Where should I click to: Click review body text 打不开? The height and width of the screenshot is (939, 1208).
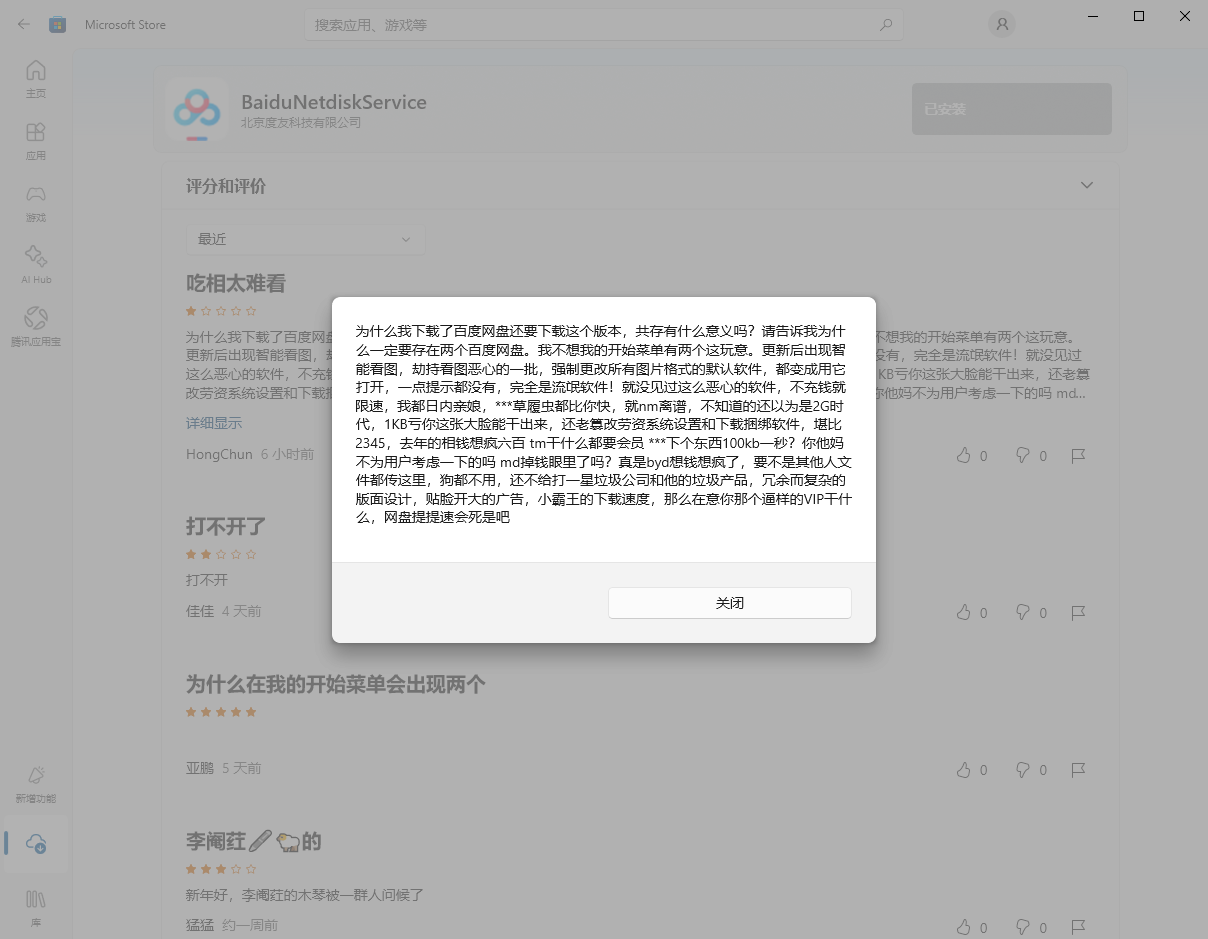coord(207,580)
